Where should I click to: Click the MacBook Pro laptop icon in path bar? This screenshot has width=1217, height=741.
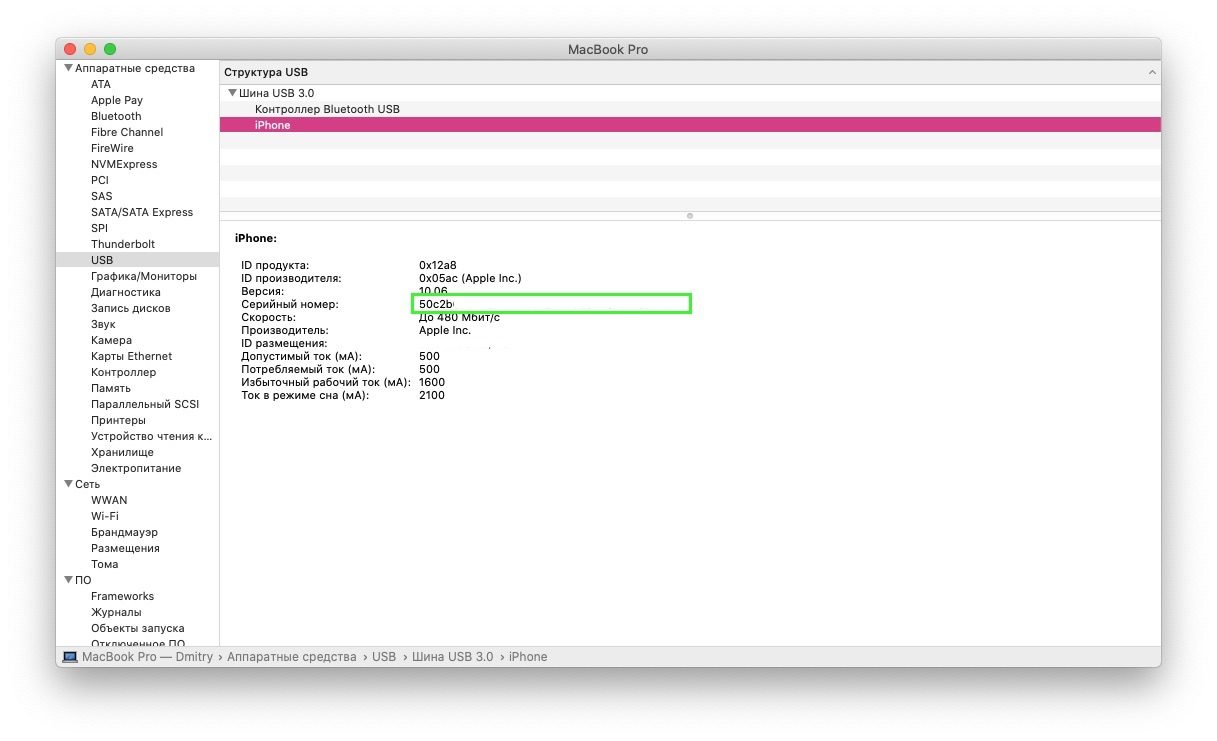pyautogui.click(x=70, y=657)
